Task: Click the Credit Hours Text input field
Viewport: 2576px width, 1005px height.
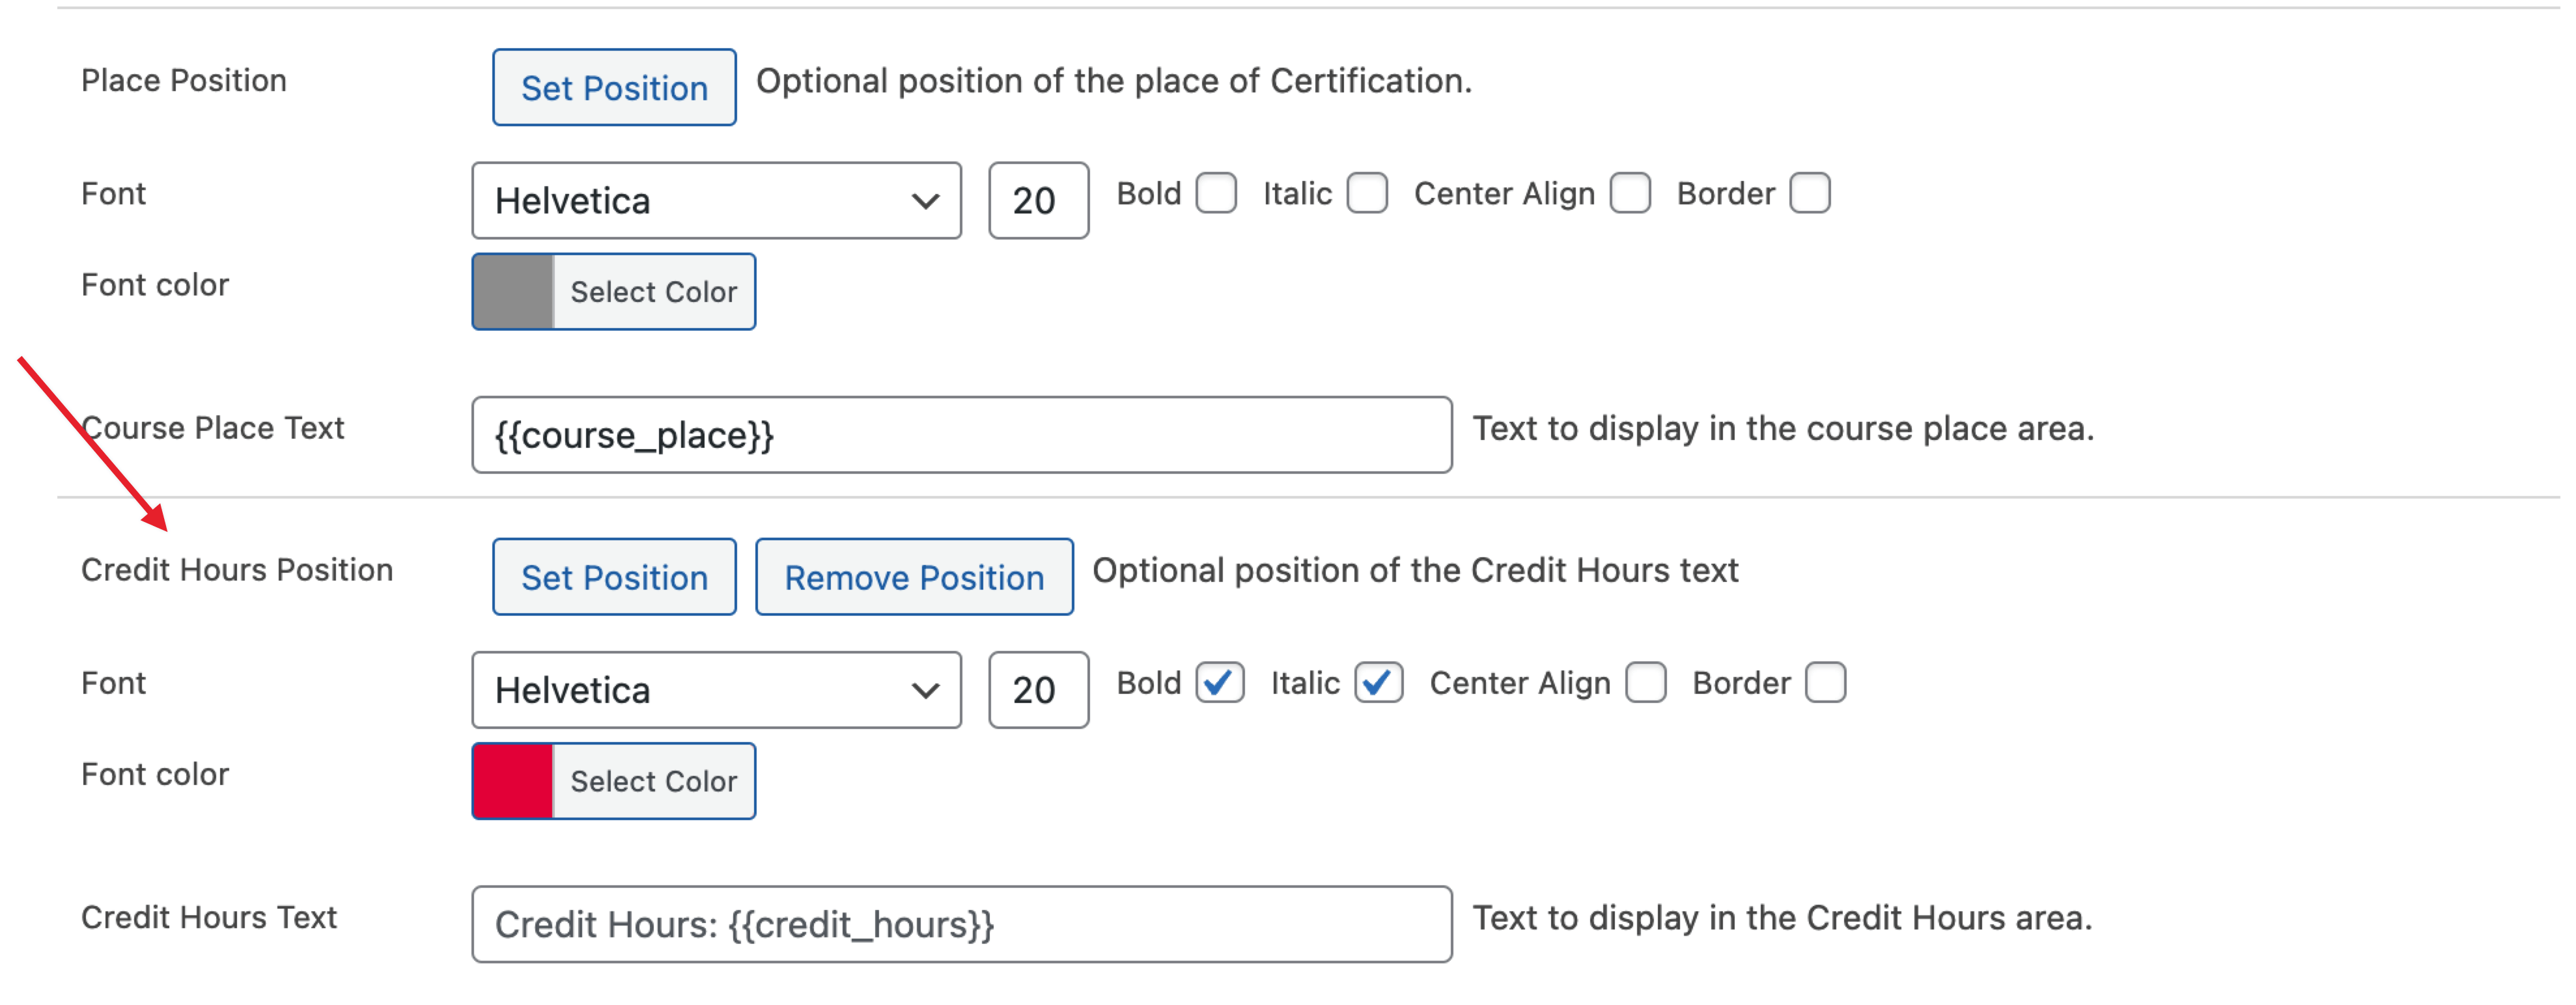Action: click(x=961, y=924)
